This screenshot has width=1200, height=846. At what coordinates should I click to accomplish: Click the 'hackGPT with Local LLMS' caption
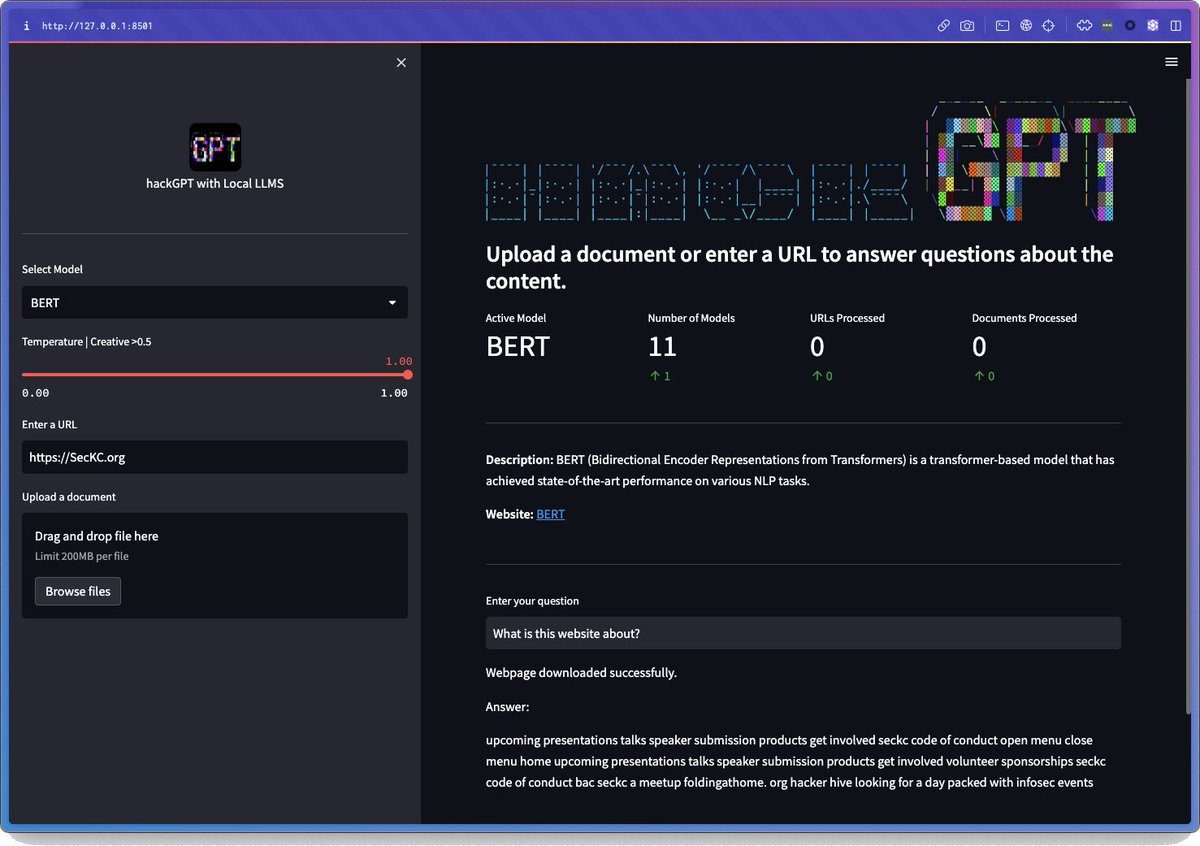(215, 183)
